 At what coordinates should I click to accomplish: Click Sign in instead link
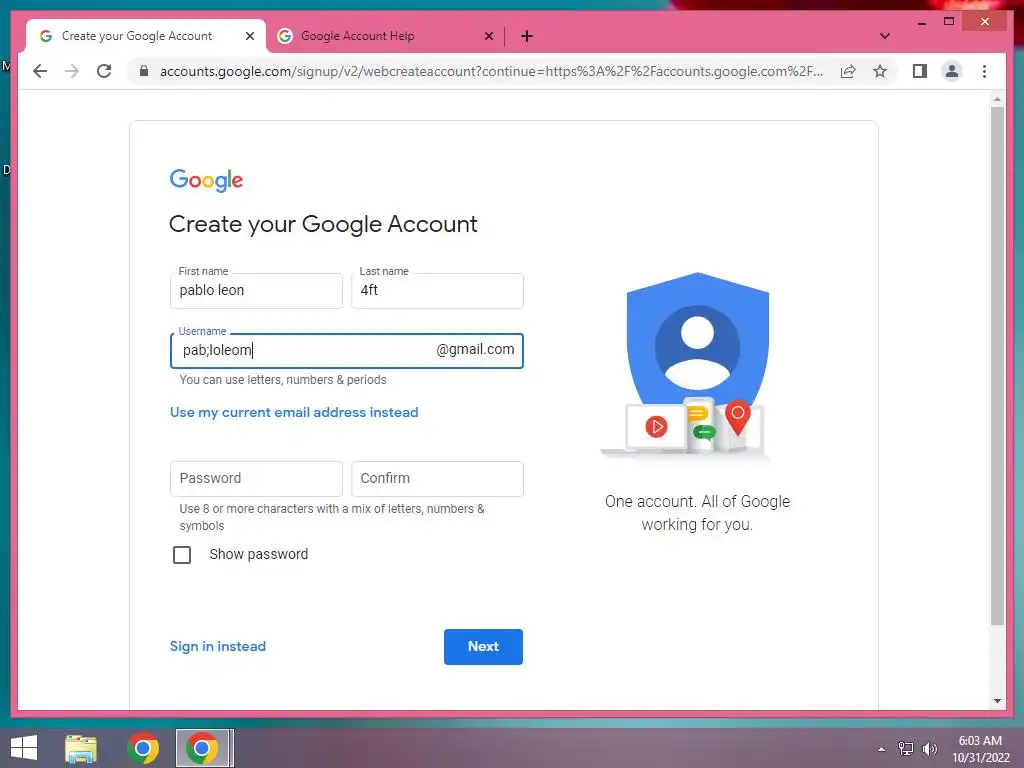pos(217,646)
